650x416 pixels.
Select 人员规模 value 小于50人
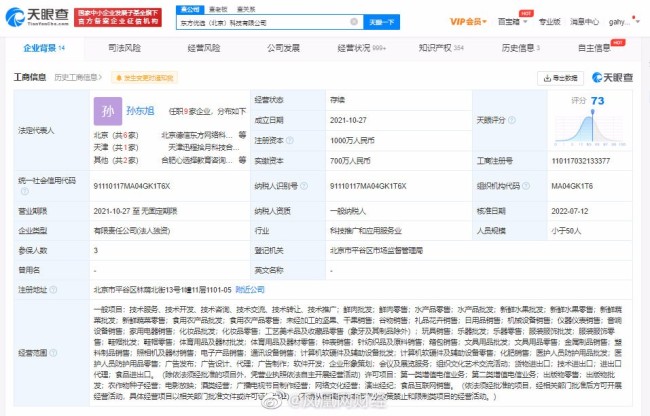566,231
